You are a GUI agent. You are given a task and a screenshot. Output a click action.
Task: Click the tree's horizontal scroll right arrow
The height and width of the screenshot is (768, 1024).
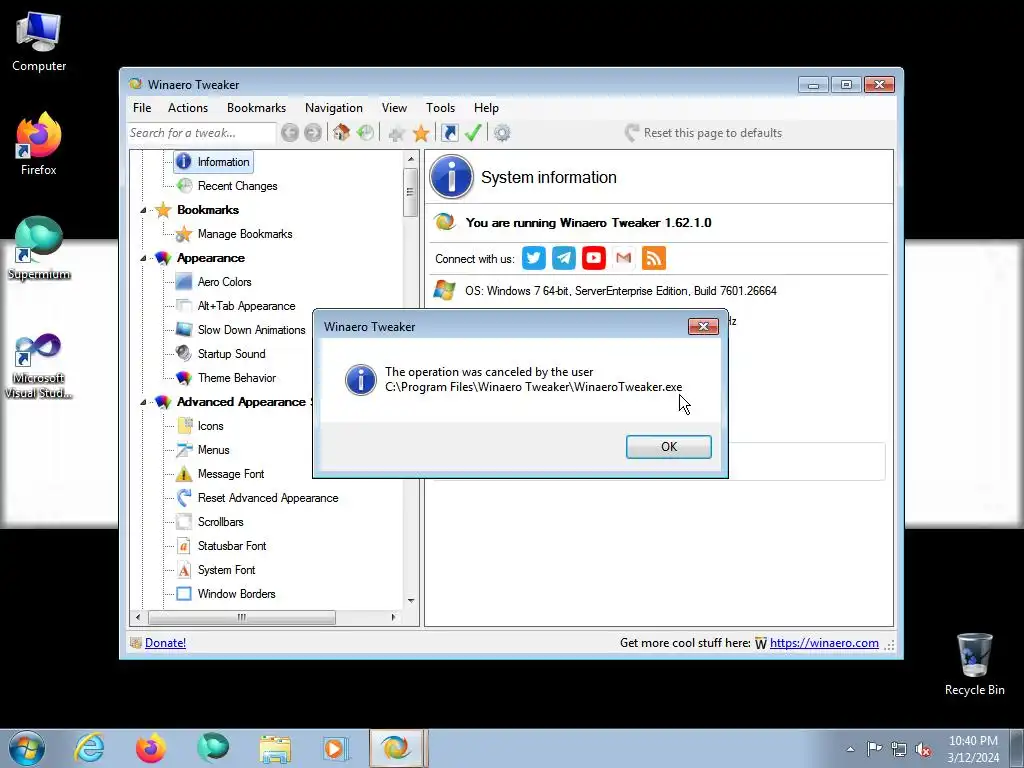[x=393, y=617]
